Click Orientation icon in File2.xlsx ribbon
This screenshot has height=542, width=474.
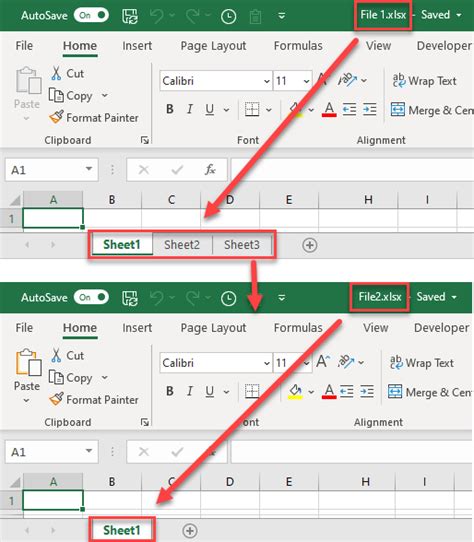click(347, 362)
